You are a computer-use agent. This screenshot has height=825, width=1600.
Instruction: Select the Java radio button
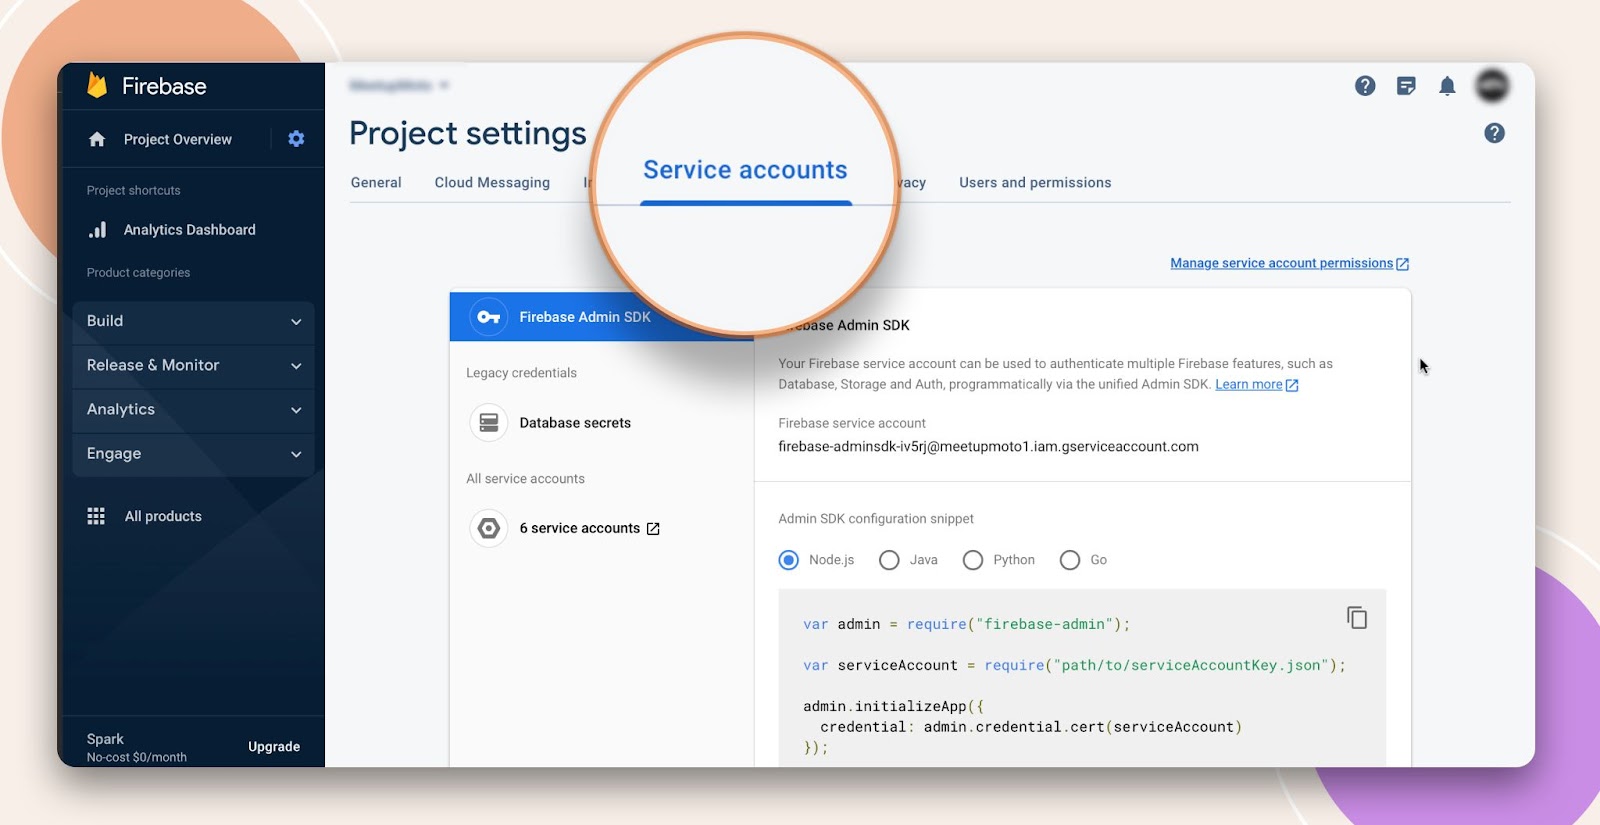[x=889, y=560]
